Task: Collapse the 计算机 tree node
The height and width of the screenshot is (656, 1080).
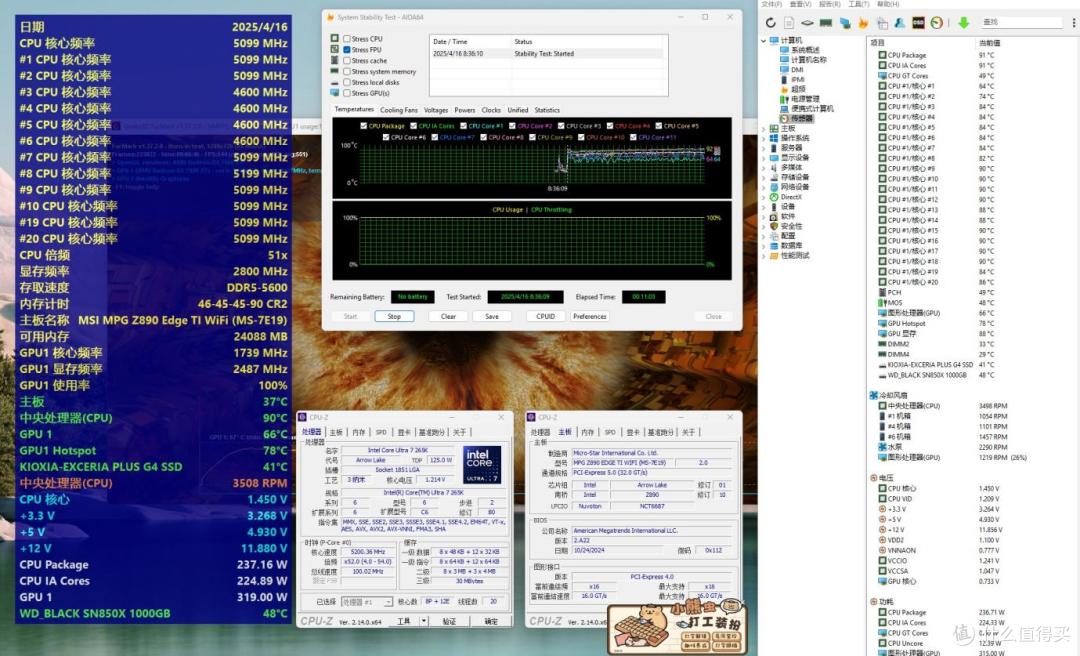Action: click(763, 41)
